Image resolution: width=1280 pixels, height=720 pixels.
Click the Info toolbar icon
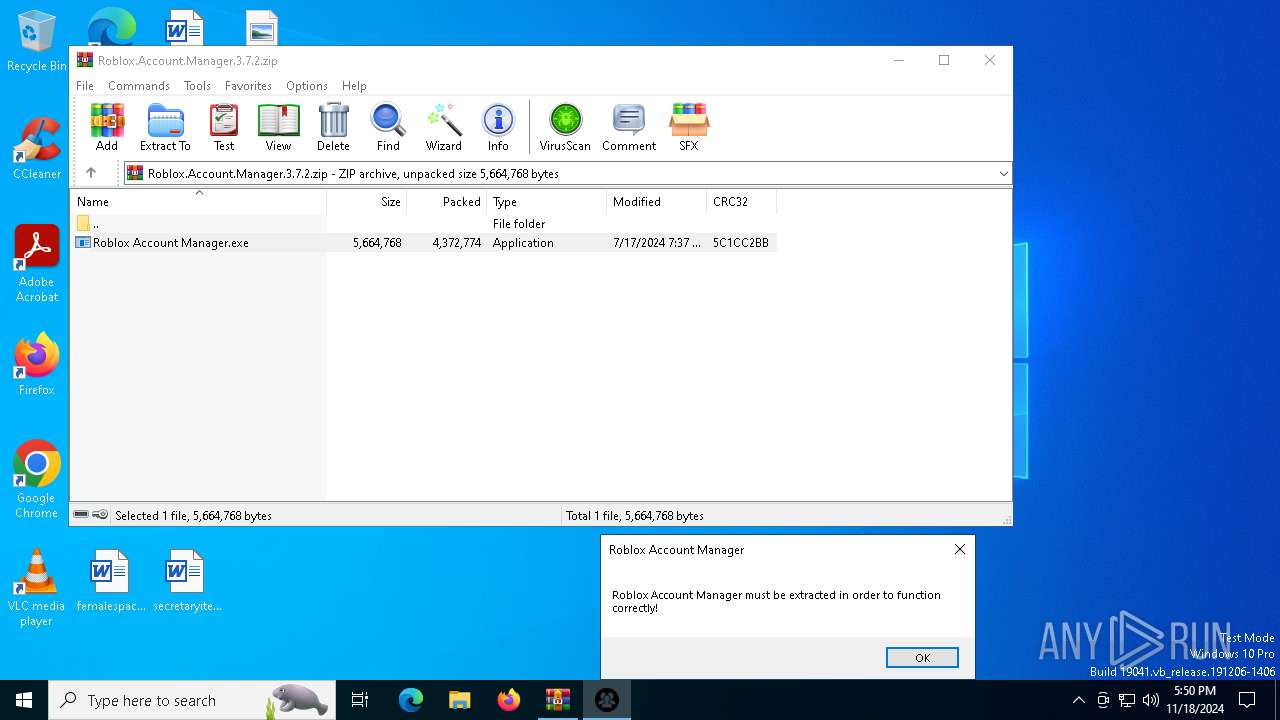(498, 127)
